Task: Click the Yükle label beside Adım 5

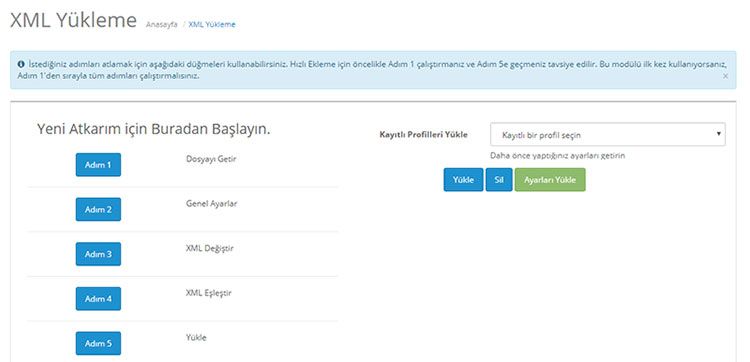Action: (x=196, y=337)
